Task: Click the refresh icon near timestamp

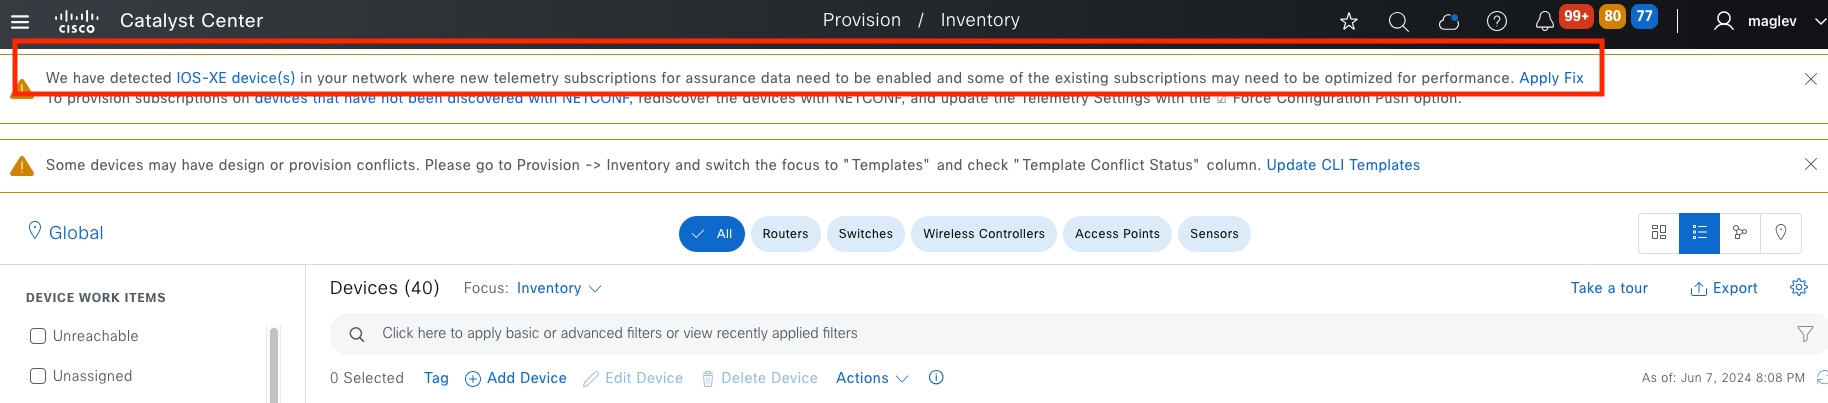Action: click(1822, 377)
